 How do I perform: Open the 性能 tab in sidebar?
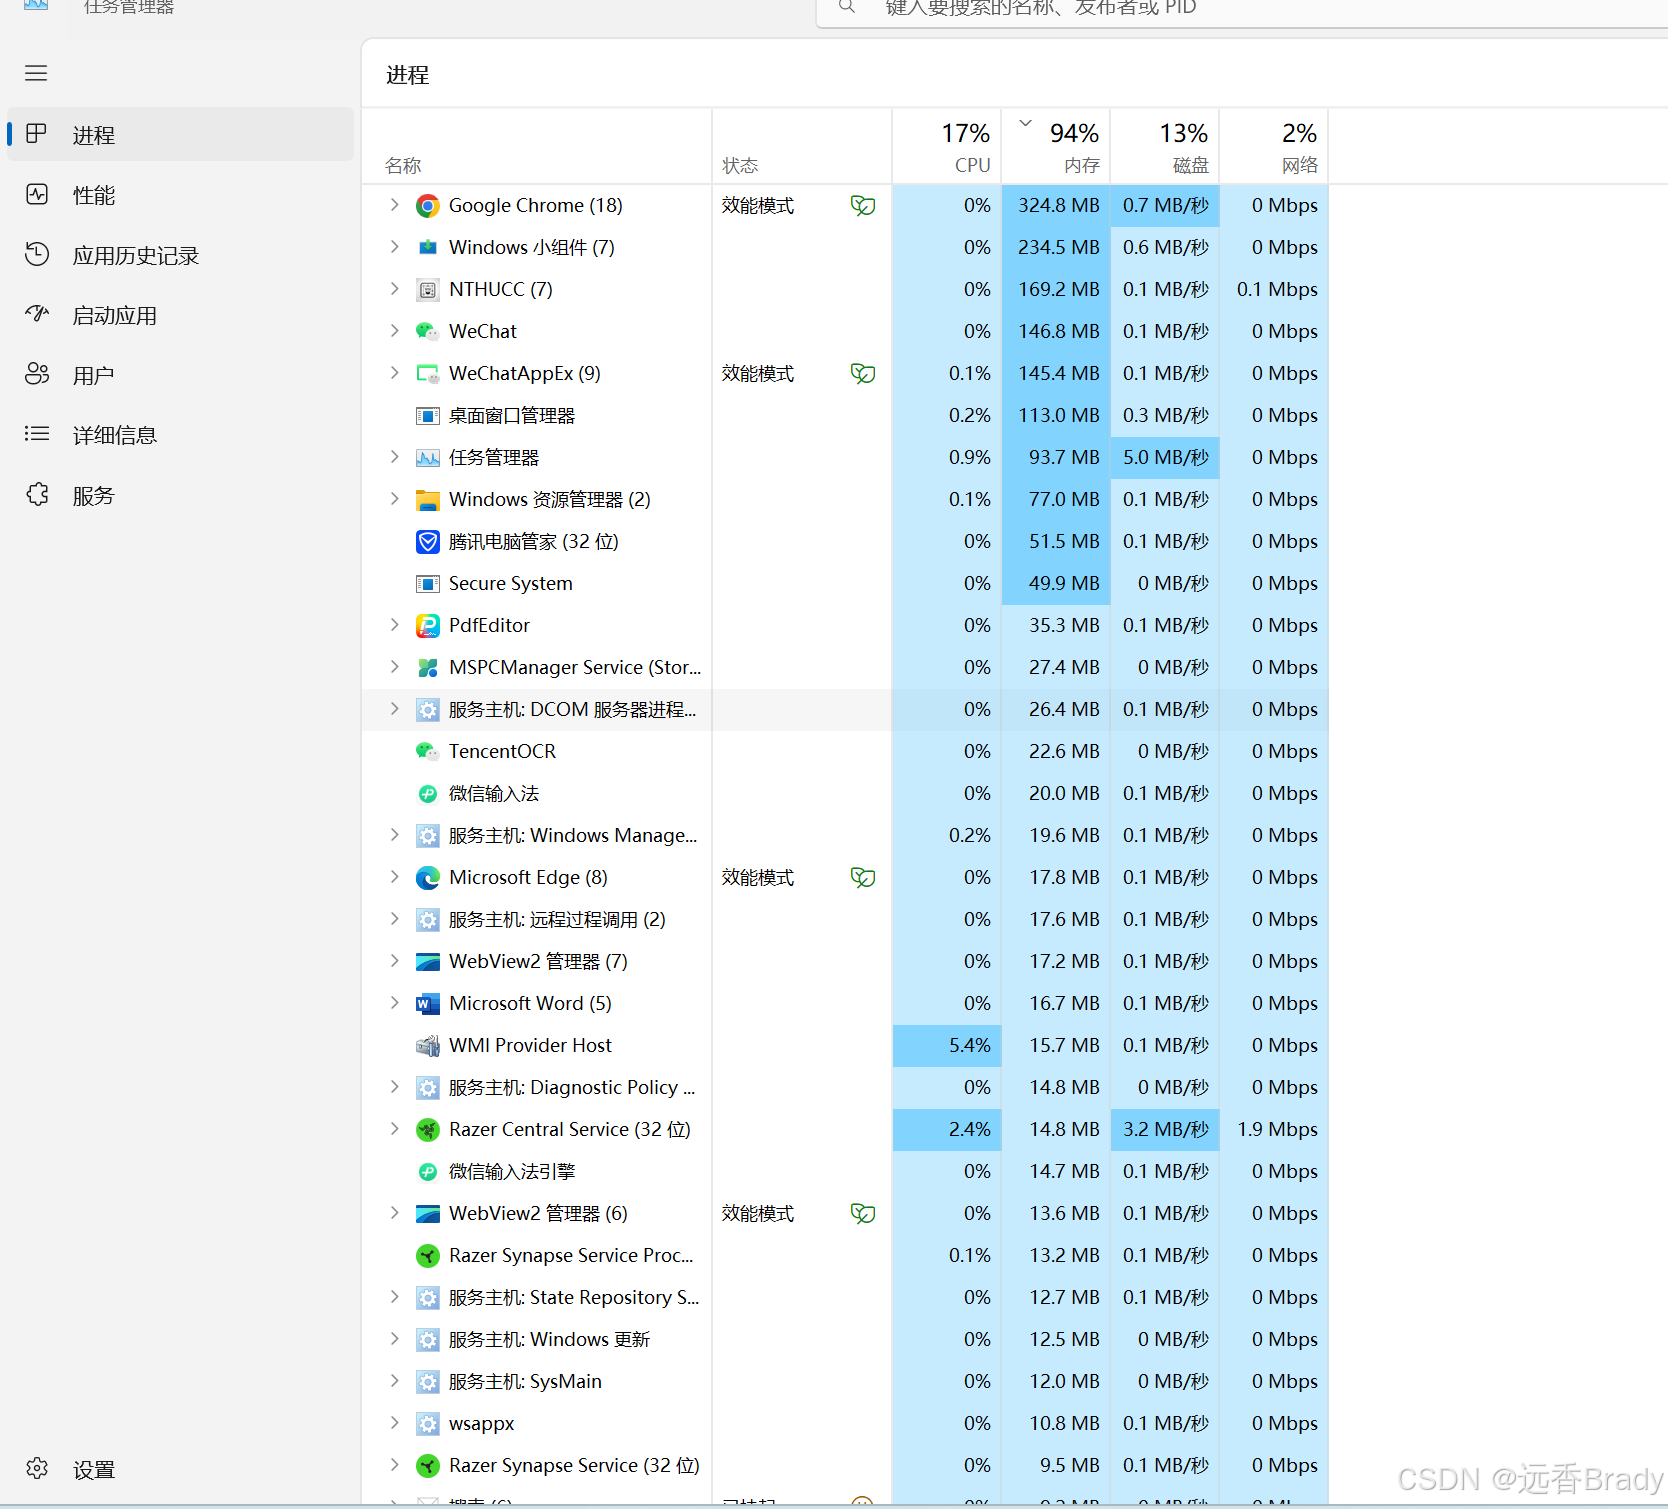point(181,195)
